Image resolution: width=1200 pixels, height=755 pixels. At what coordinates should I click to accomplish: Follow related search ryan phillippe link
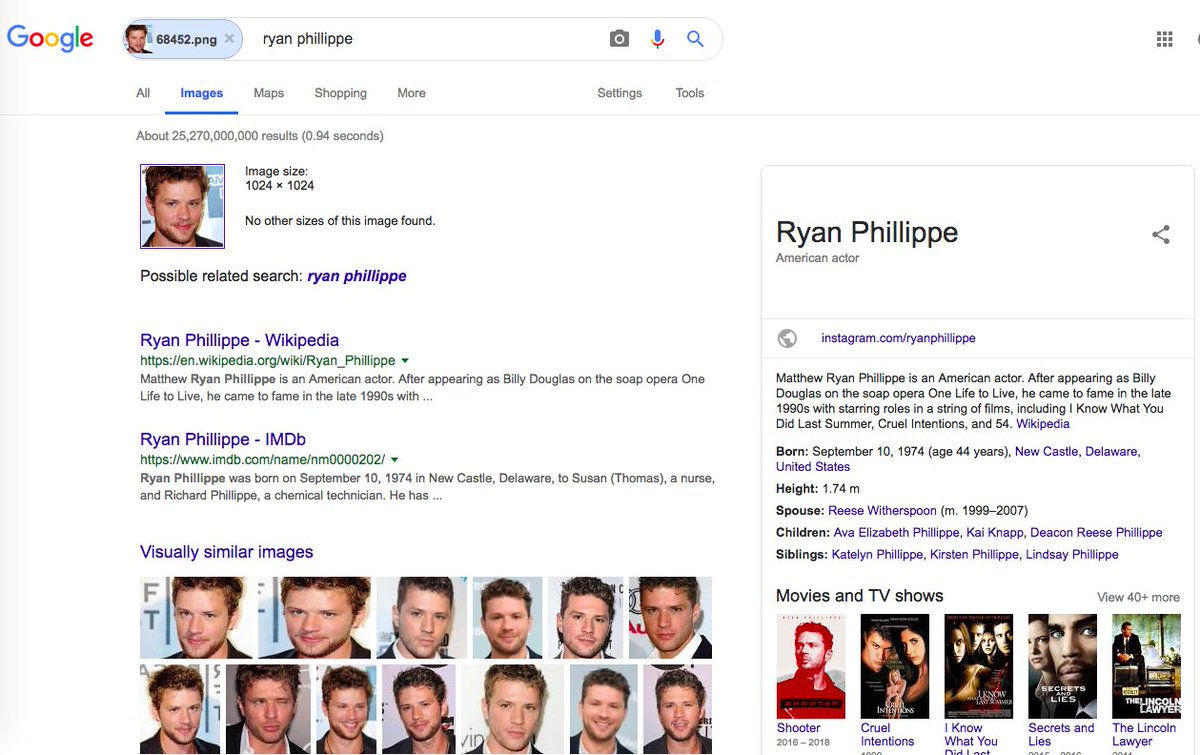point(357,276)
